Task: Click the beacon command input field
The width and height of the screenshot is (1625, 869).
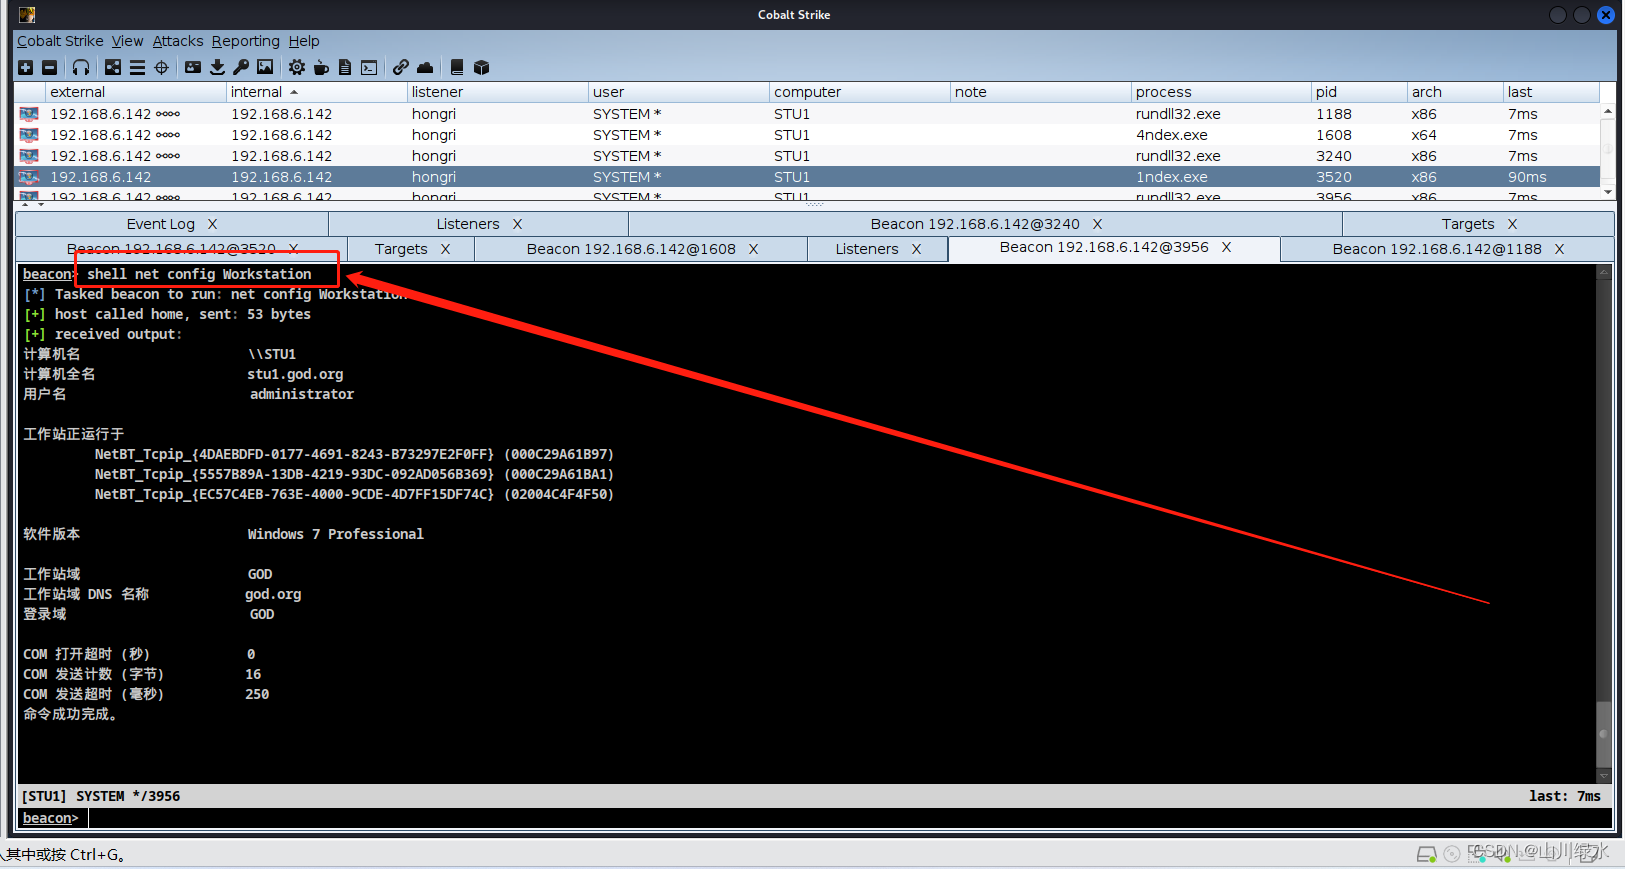Action: (849, 818)
